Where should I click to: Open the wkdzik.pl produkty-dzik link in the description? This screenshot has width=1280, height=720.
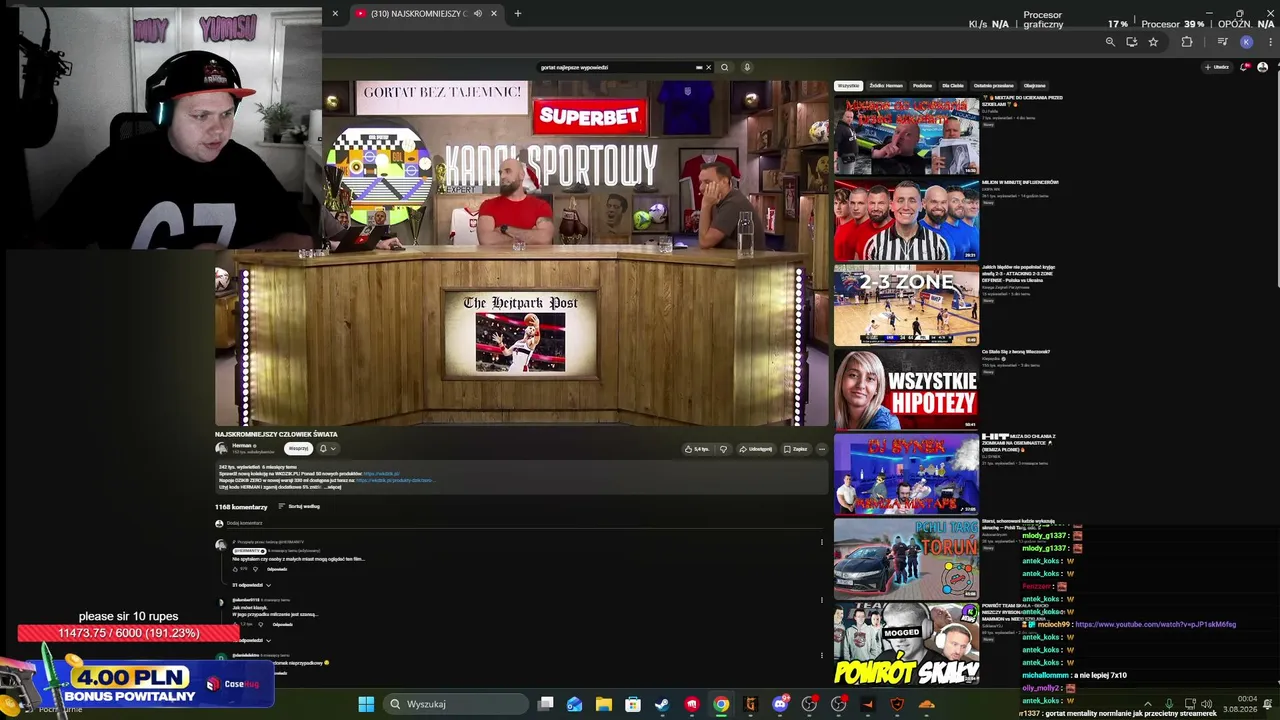[394, 480]
